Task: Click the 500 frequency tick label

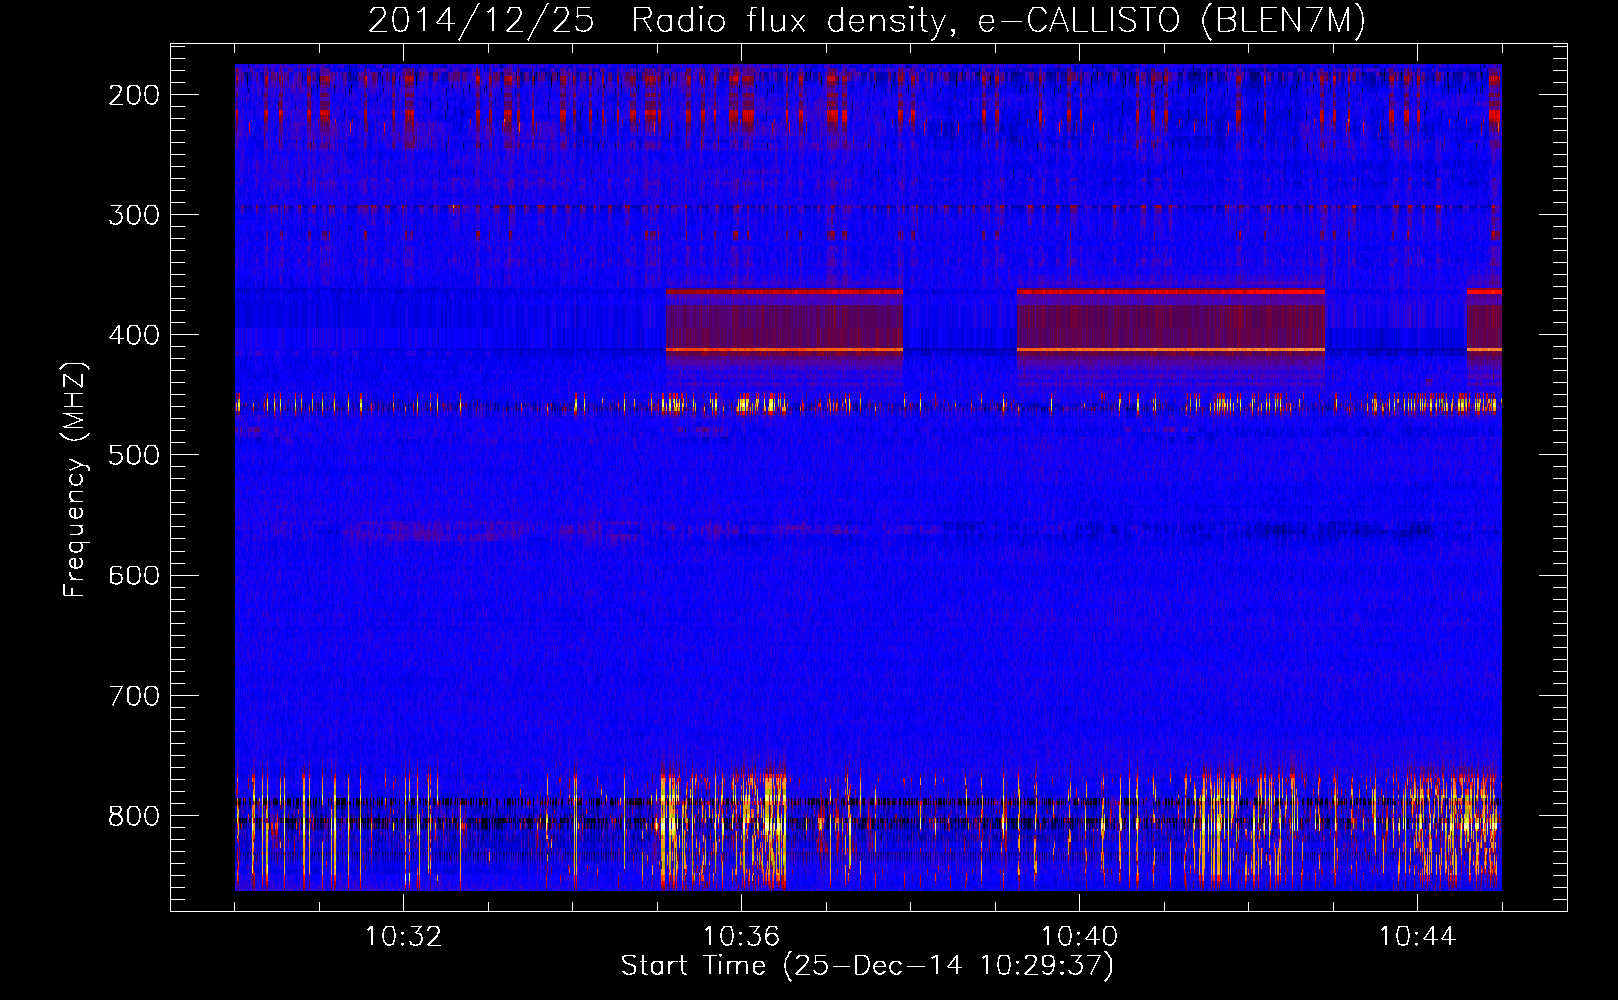Action: pos(133,455)
